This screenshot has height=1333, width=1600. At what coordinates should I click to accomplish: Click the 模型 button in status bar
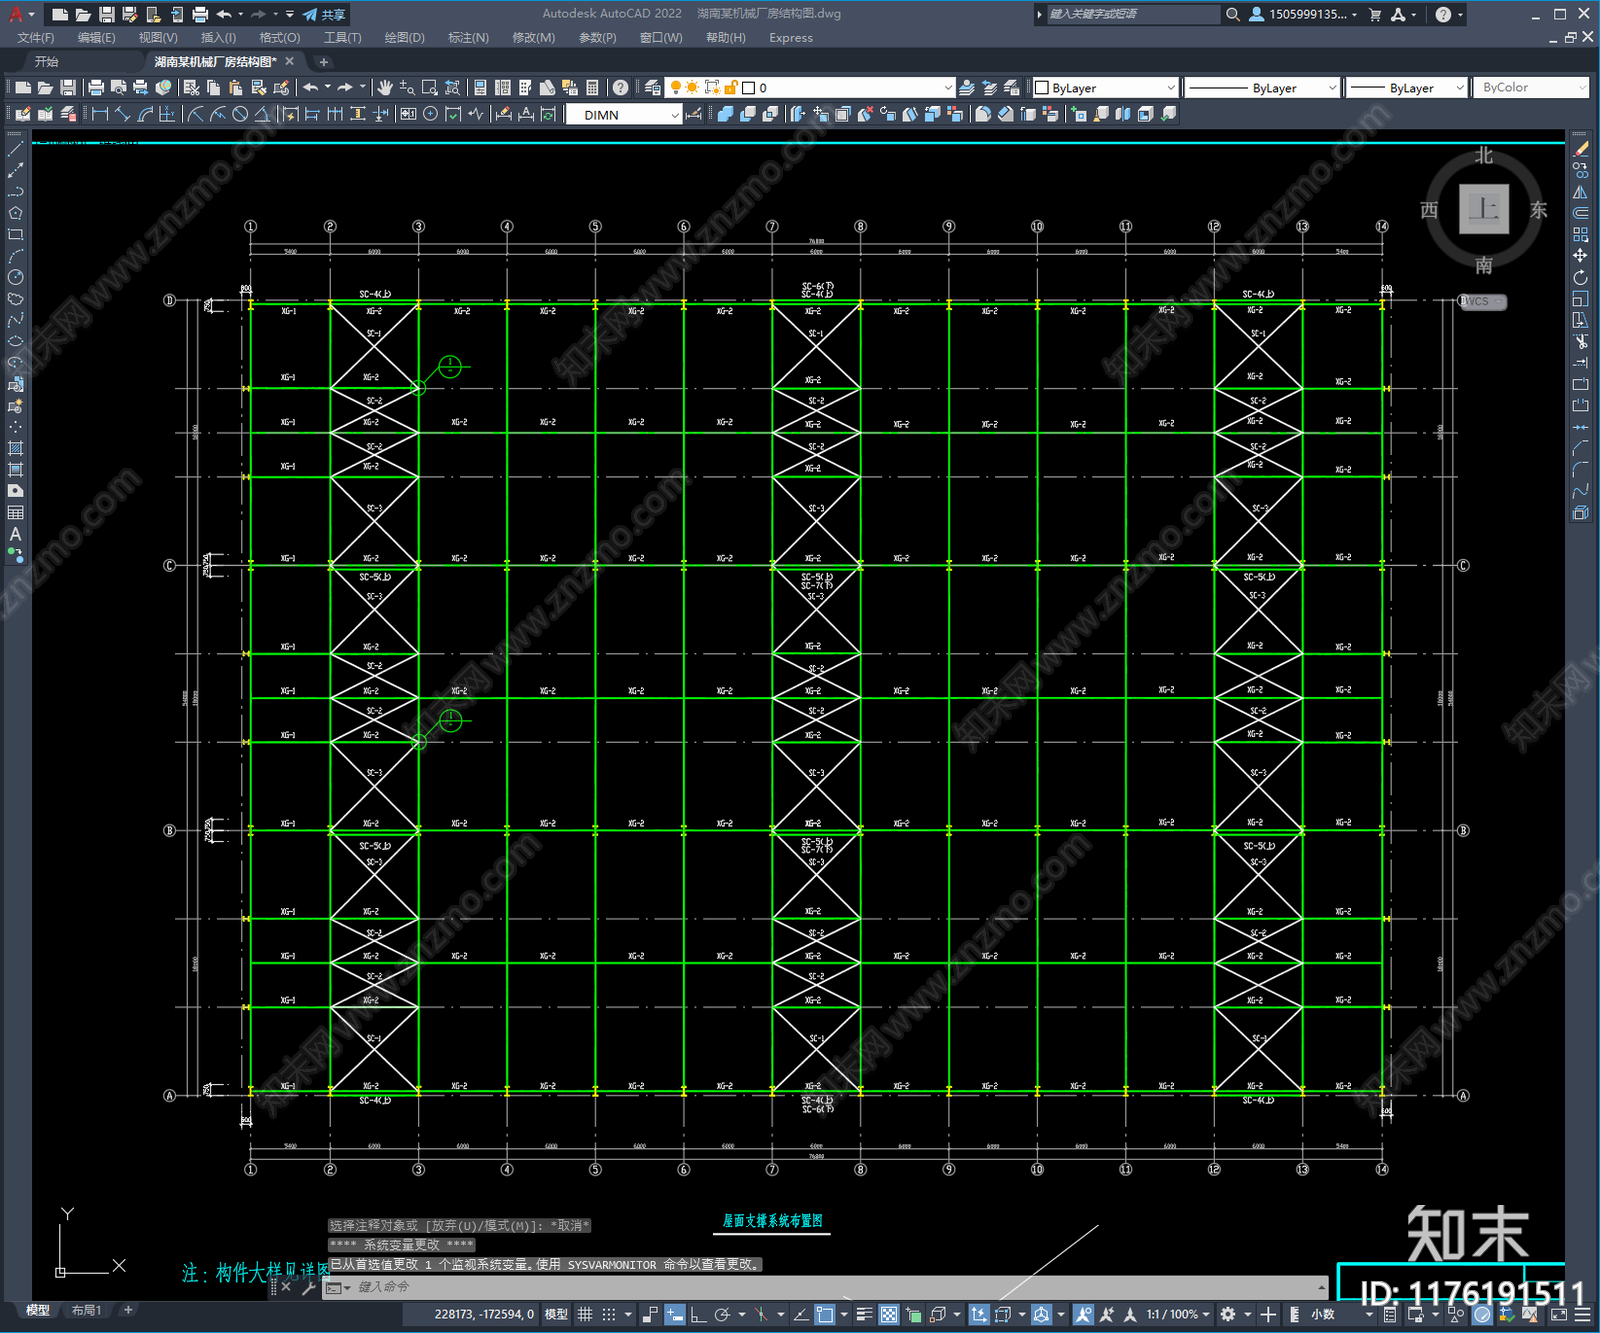[x=556, y=1314]
